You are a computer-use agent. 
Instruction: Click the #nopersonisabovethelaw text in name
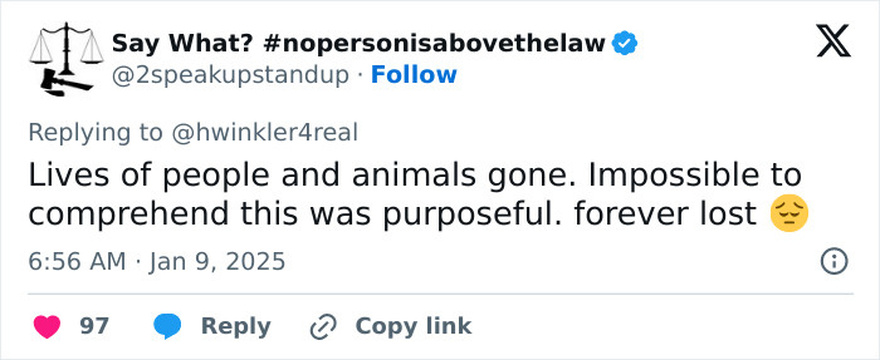[x=433, y=44]
